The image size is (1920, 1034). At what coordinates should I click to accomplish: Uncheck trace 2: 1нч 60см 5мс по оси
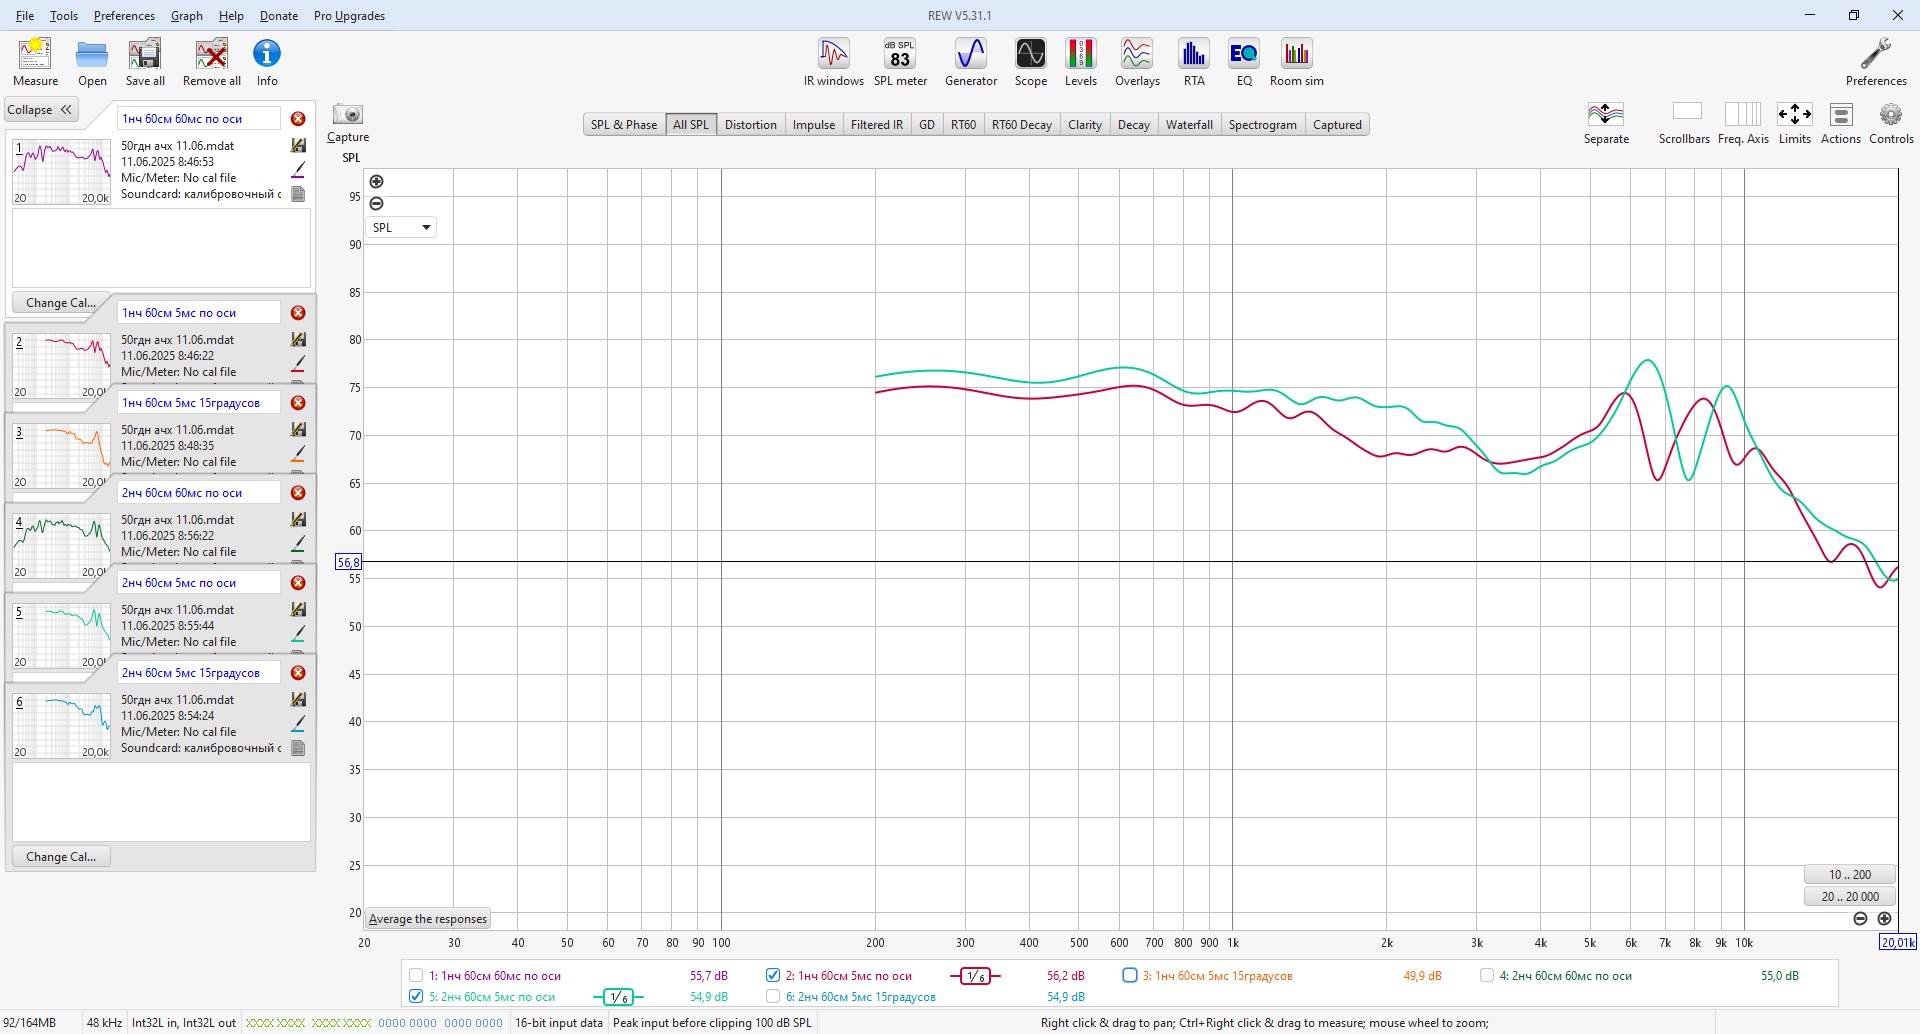pos(773,976)
